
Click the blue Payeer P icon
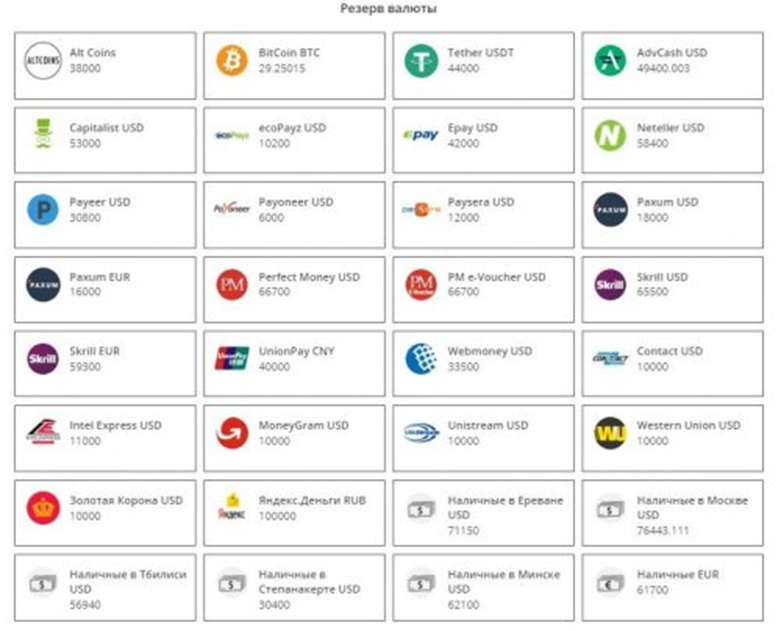tap(43, 209)
